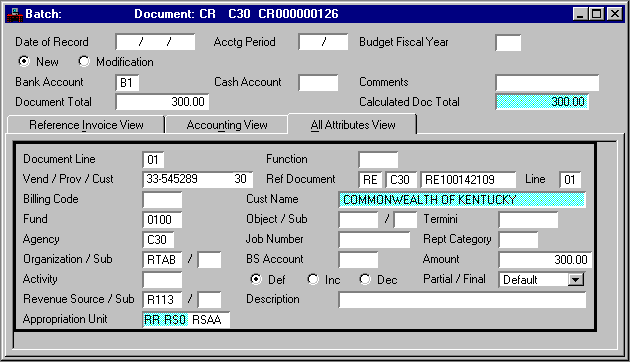The image size is (630, 362).
Task: Maximize the document window
Action: (x=596, y=14)
